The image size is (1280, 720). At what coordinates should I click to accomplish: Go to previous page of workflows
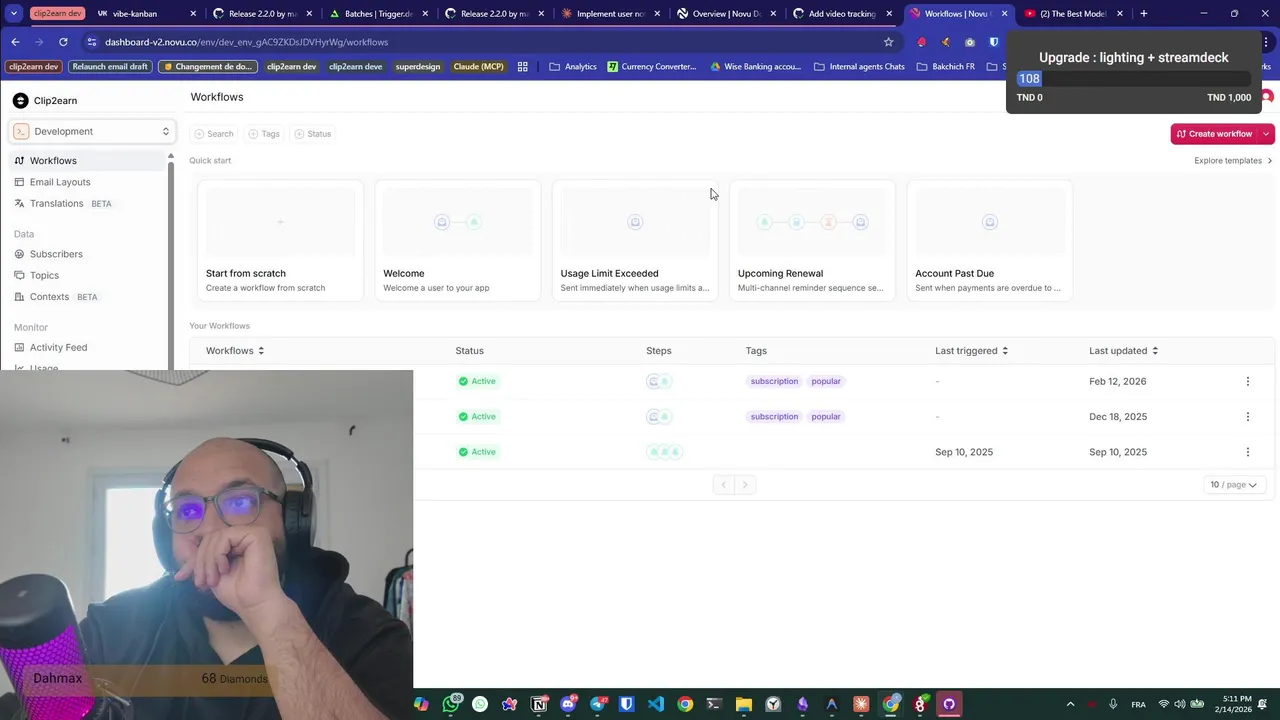724,485
